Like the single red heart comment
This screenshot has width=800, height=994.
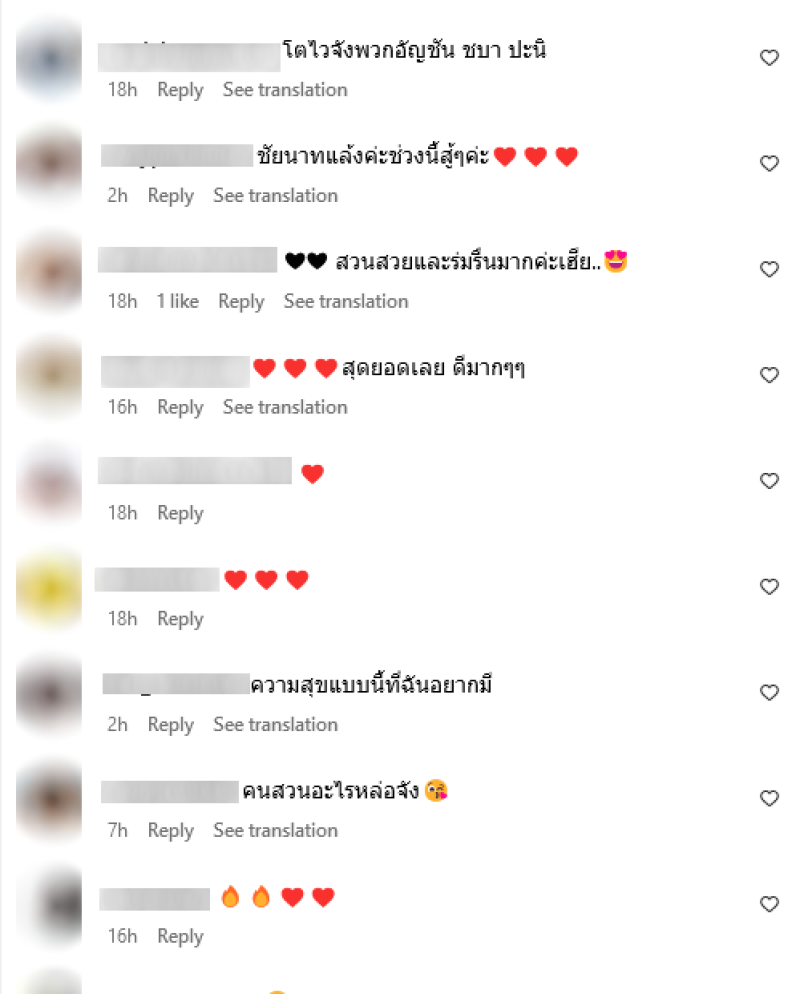coord(769,481)
